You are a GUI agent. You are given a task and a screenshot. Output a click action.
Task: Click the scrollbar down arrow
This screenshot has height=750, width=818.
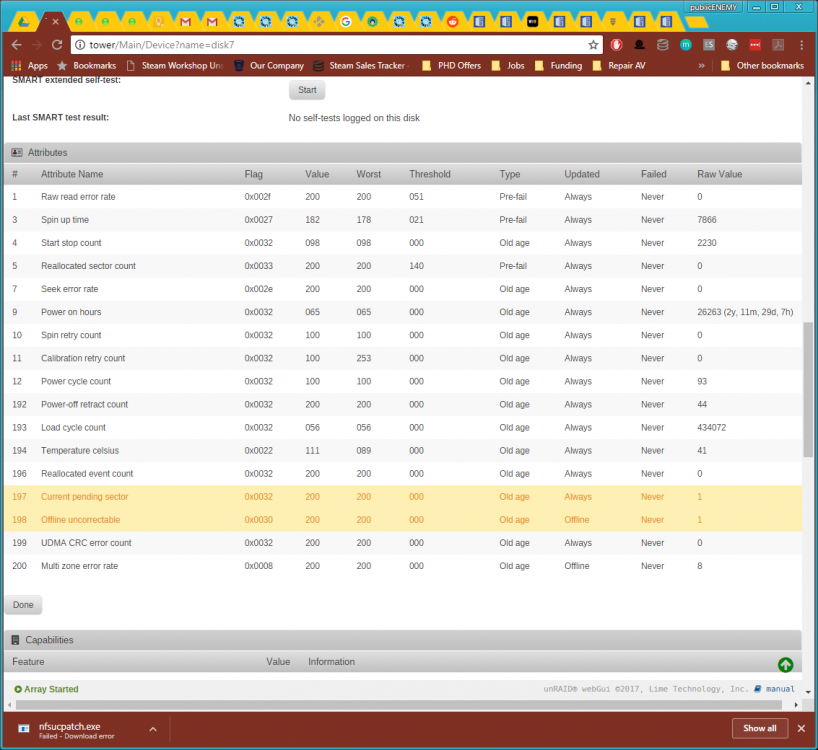tap(808, 692)
